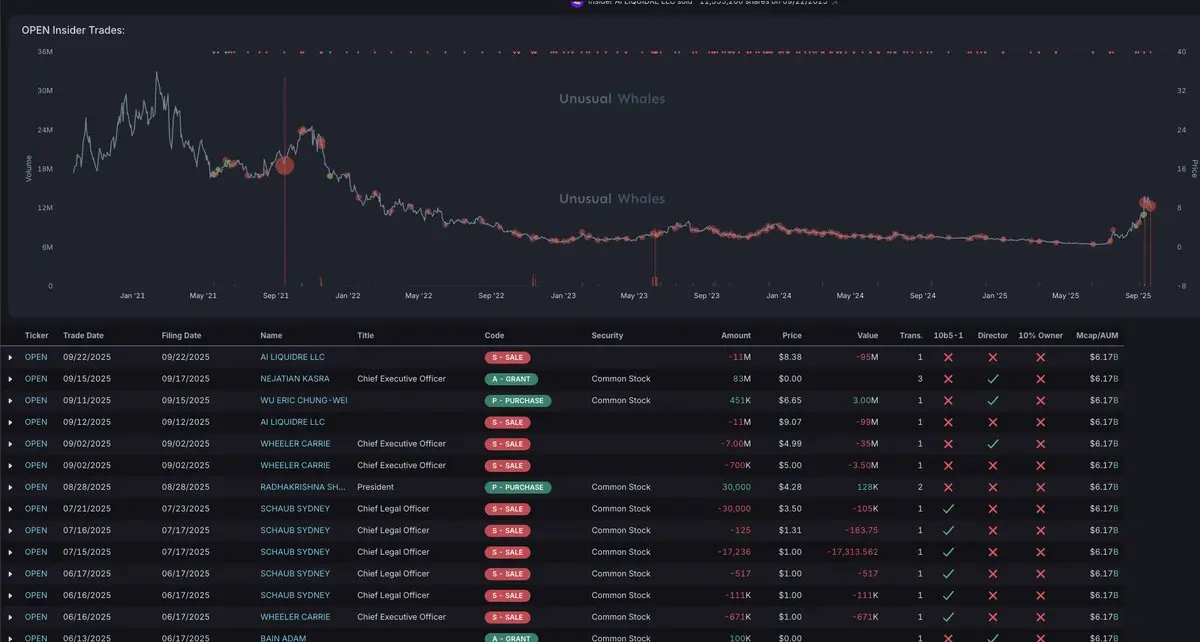Click 10% Owner X icon in RADHAKRISHNA row
Screen dimensions: 1200x642
click(x=1040, y=487)
